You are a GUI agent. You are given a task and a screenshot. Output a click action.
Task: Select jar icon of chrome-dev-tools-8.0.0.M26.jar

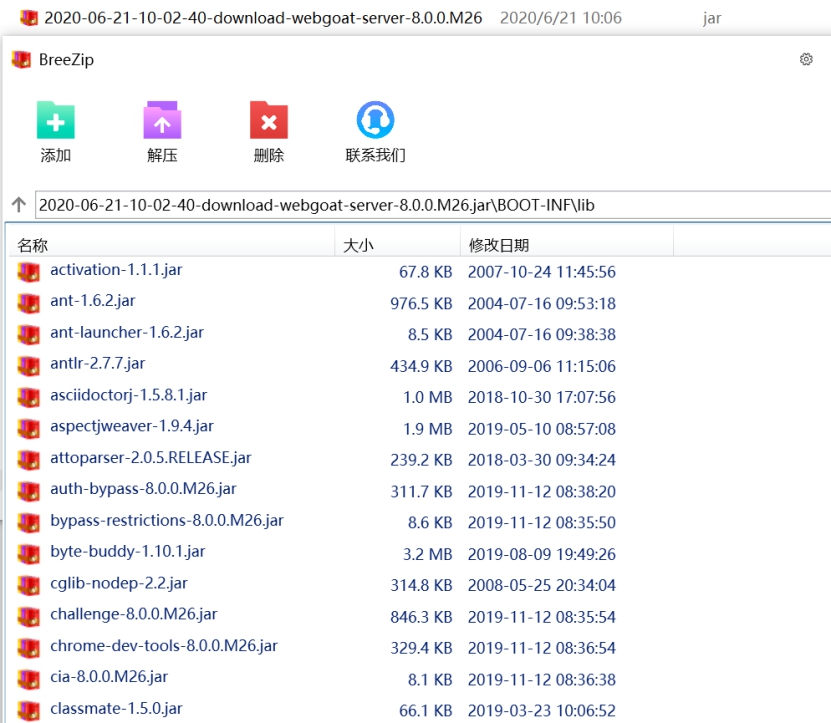tap(29, 648)
